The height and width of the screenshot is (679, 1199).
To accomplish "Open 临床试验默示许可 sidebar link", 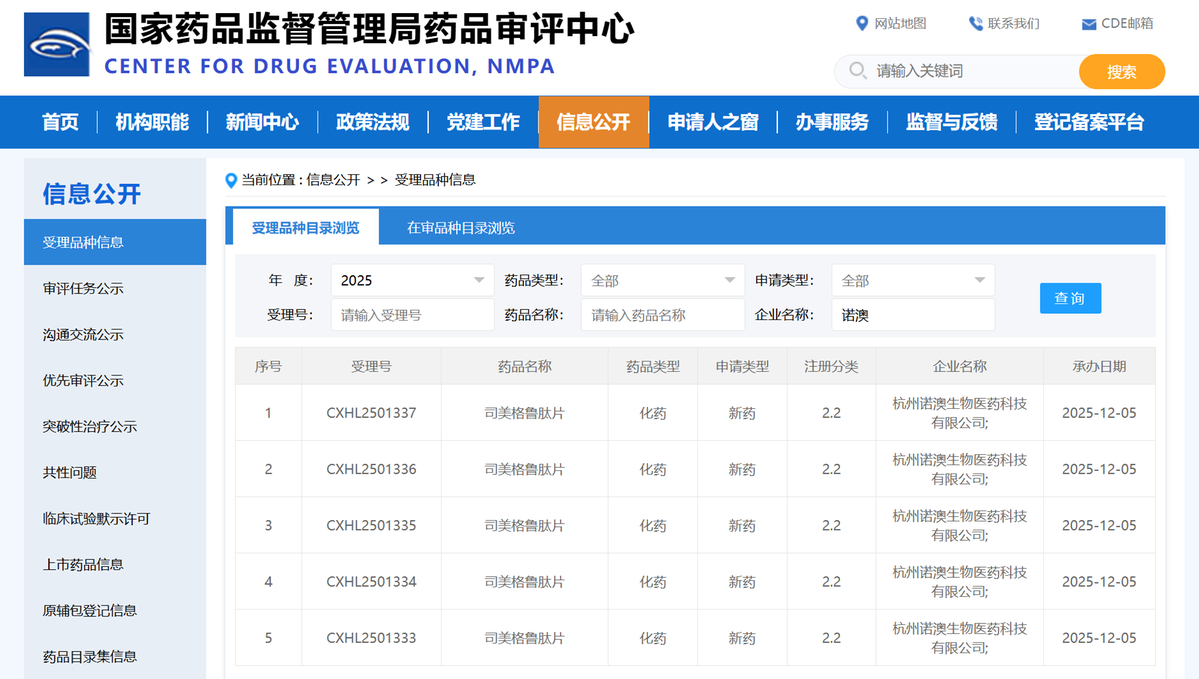I will [x=96, y=518].
